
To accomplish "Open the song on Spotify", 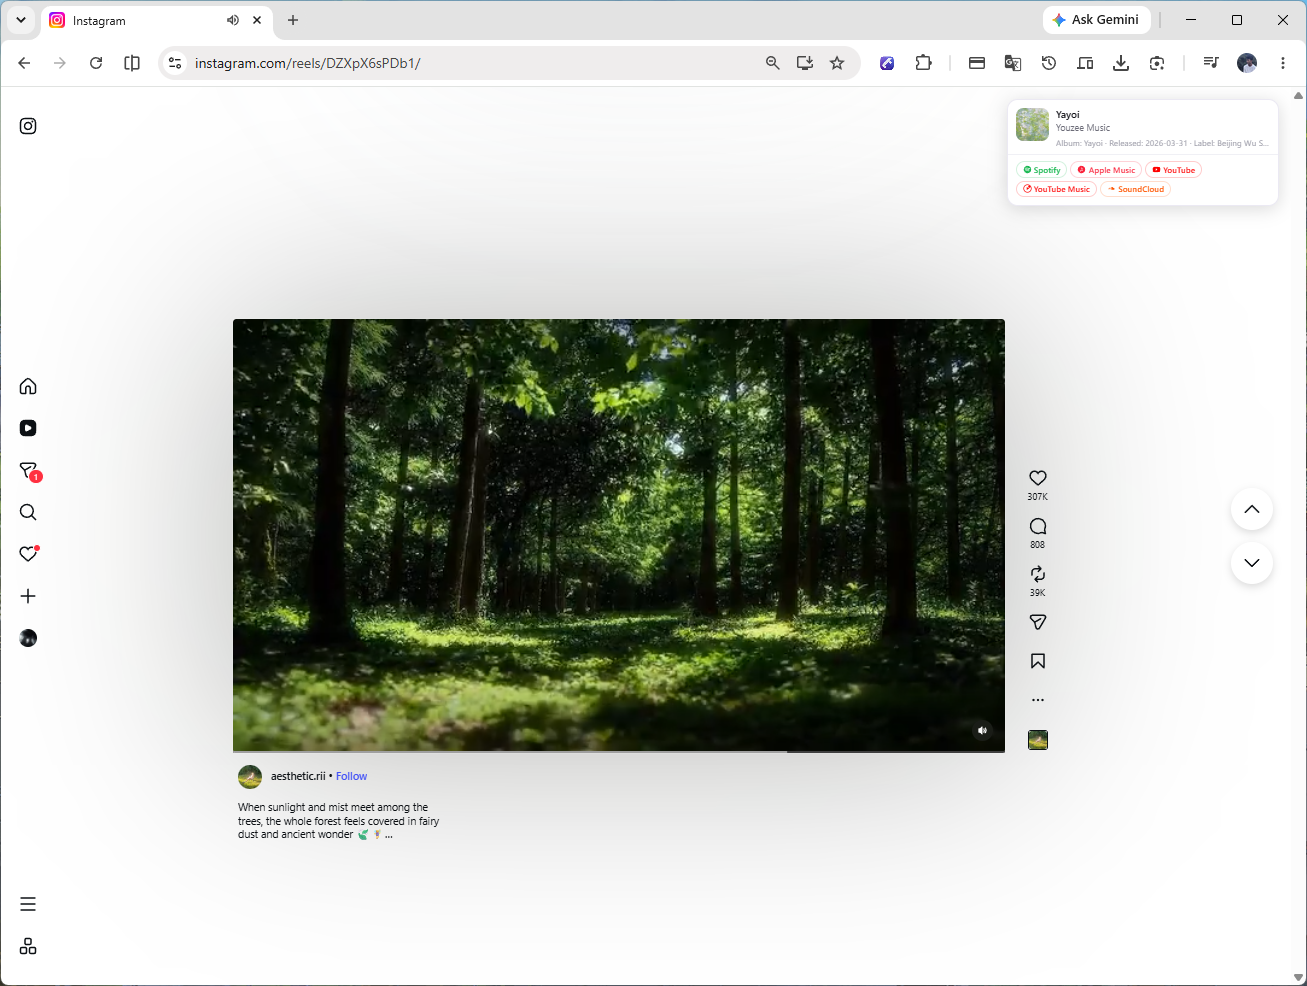I will coord(1041,170).
